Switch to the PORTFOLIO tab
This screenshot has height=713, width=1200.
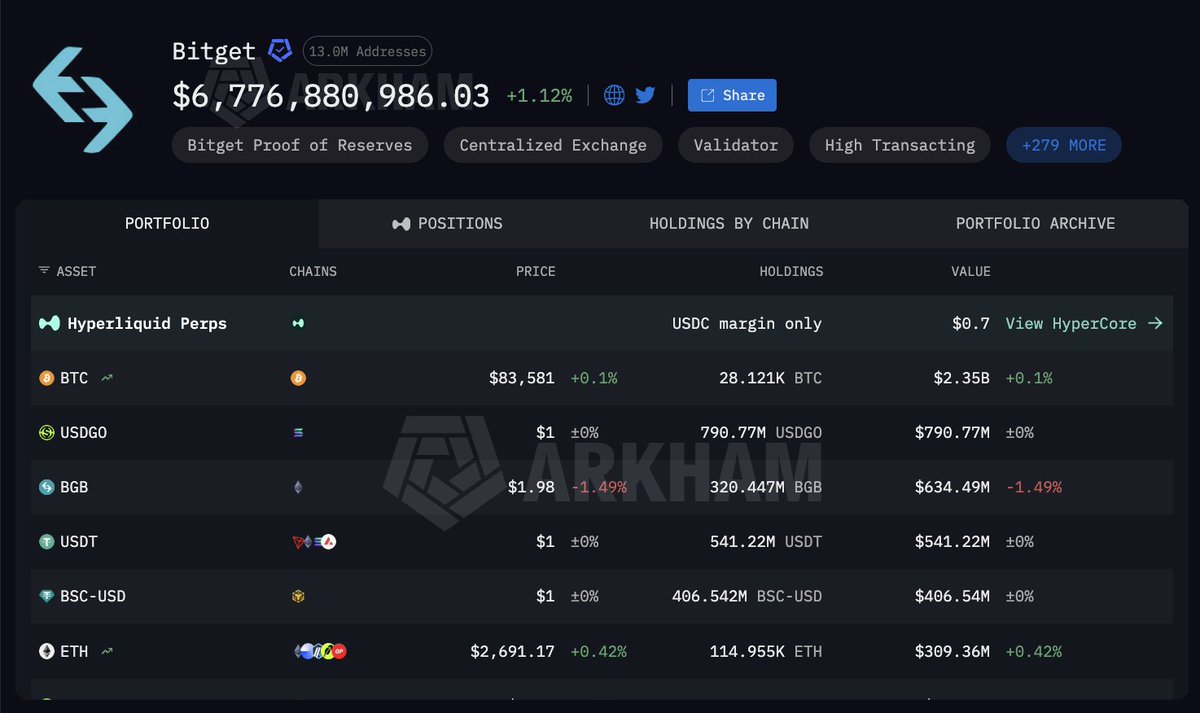(167, 224)
